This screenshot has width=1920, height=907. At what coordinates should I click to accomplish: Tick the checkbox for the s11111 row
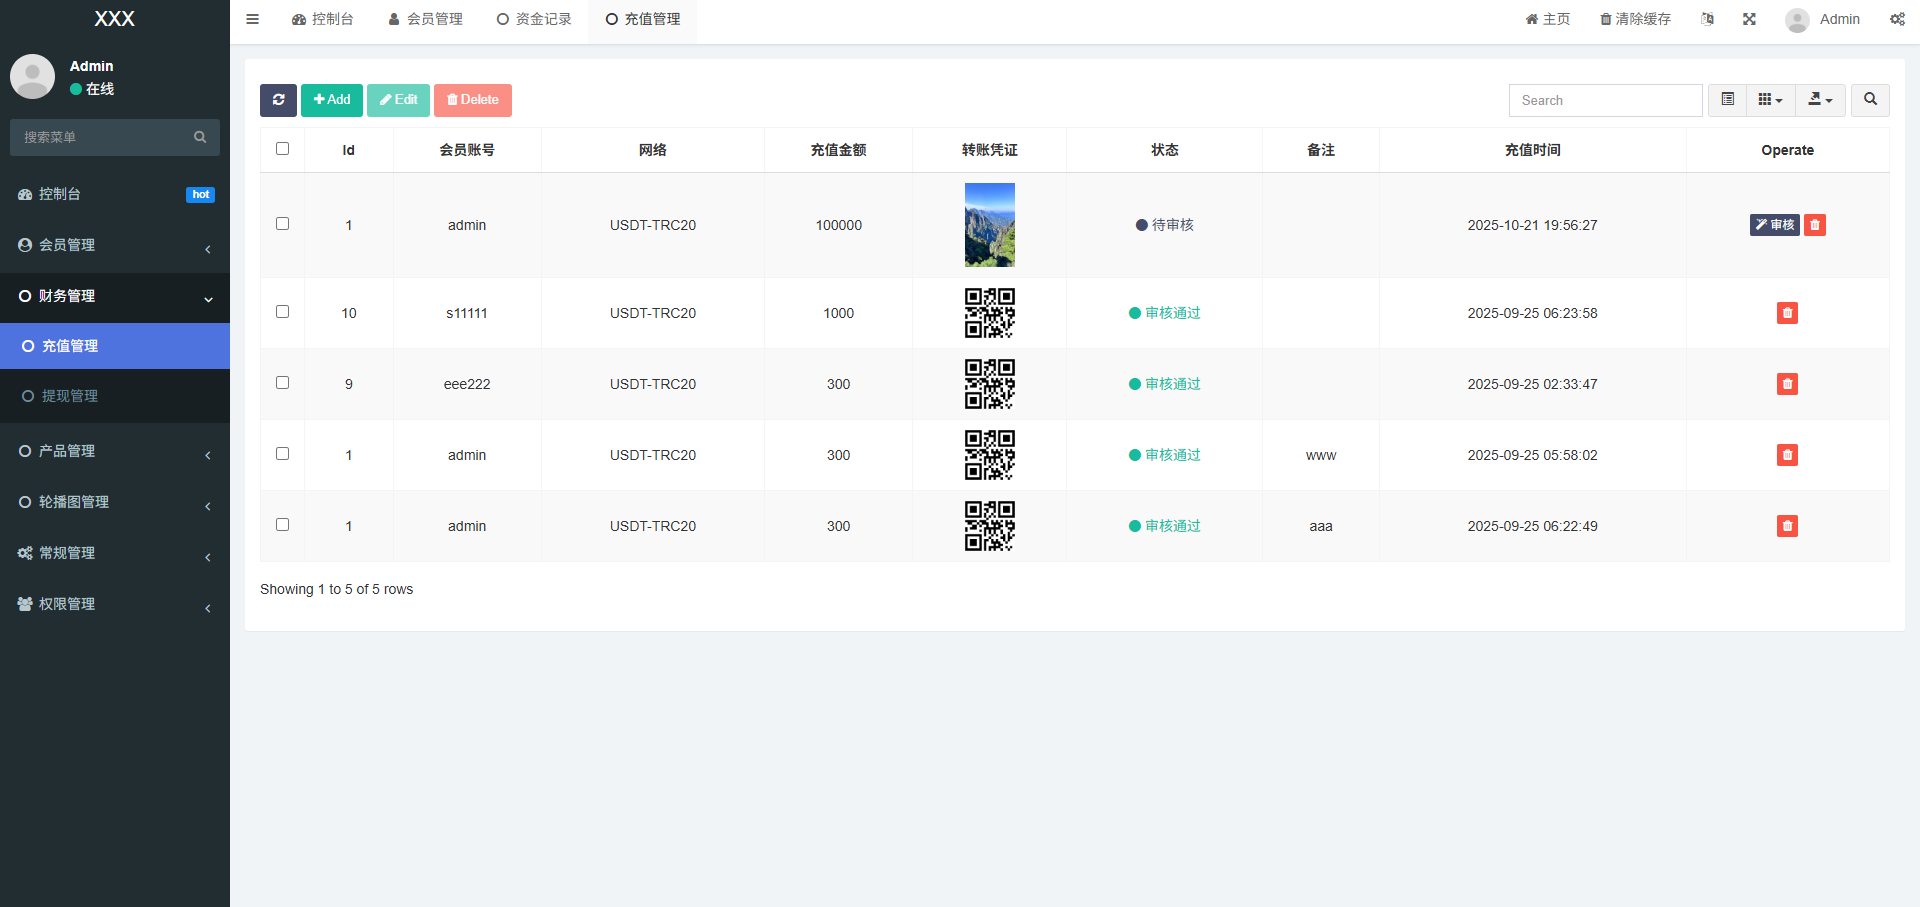click(283, 312)
